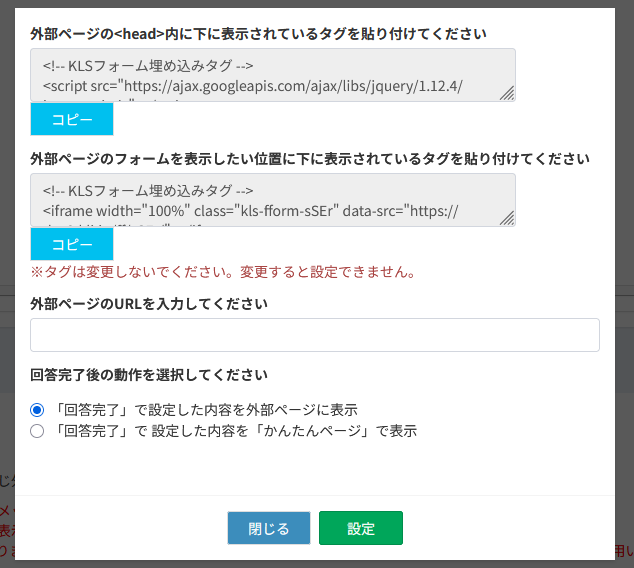Click heading about form display position tag
Screen dimensions: 634x568
pyautogui.click(x=310, y=158)
